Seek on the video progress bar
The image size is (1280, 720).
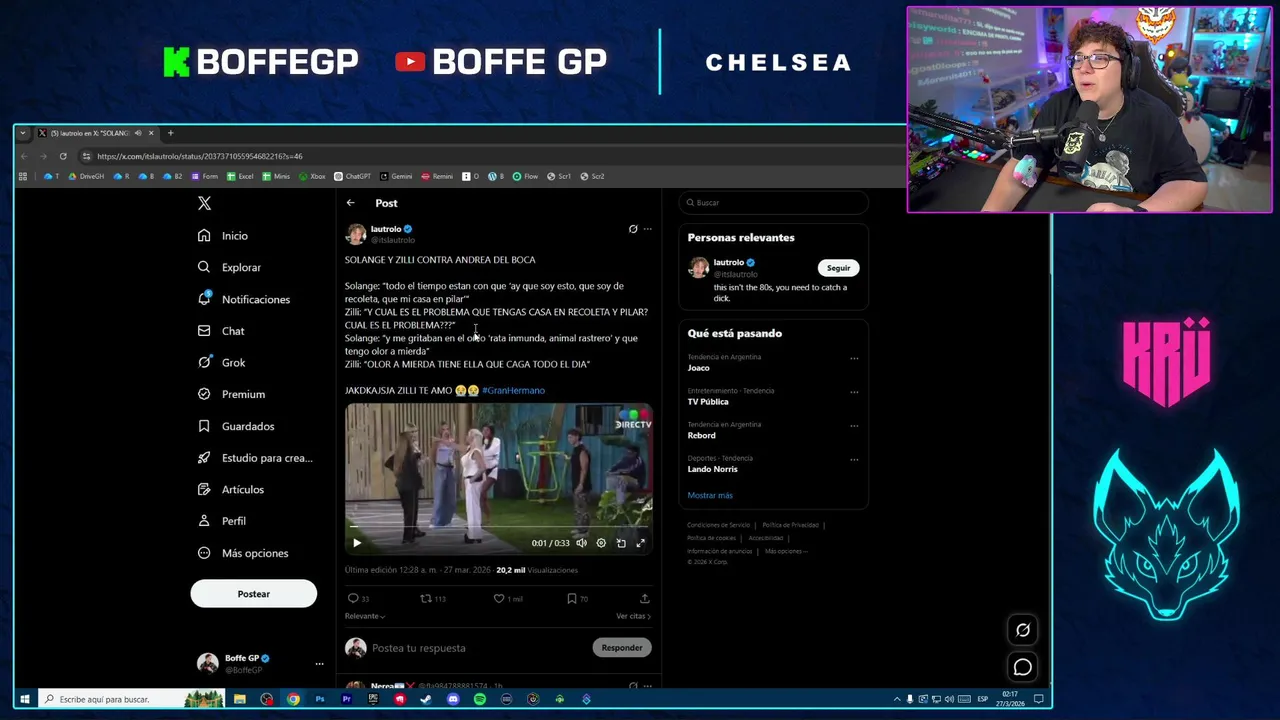click(499, 526)
